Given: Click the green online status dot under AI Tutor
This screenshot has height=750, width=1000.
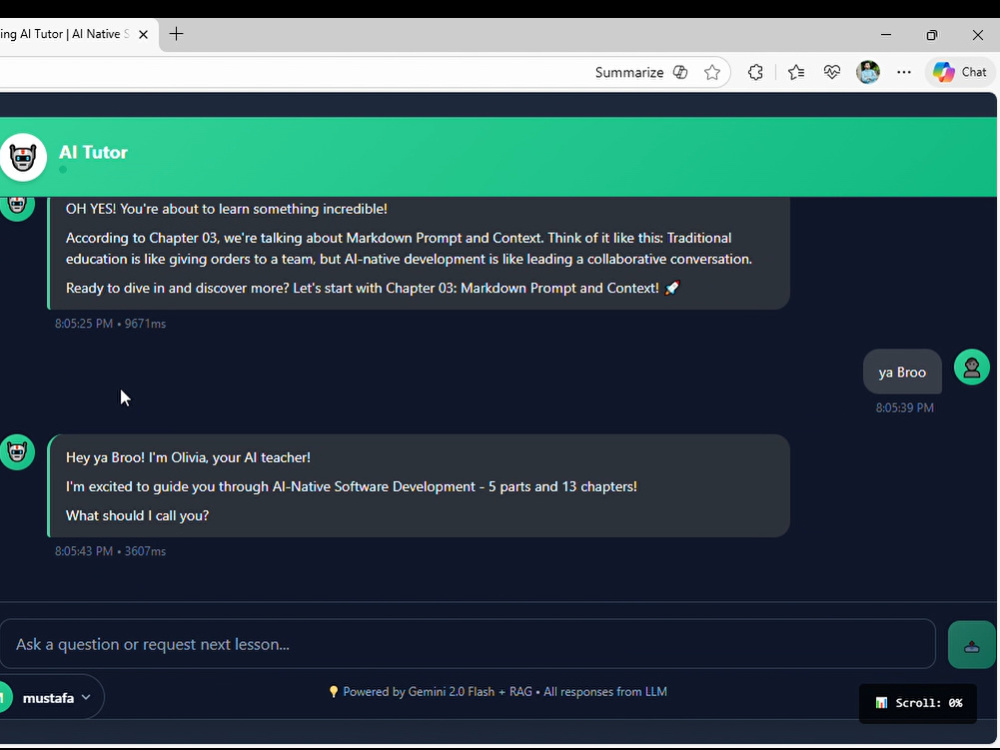Looking at the screenshot, I should pyautogui.click(x=62, y=170).
